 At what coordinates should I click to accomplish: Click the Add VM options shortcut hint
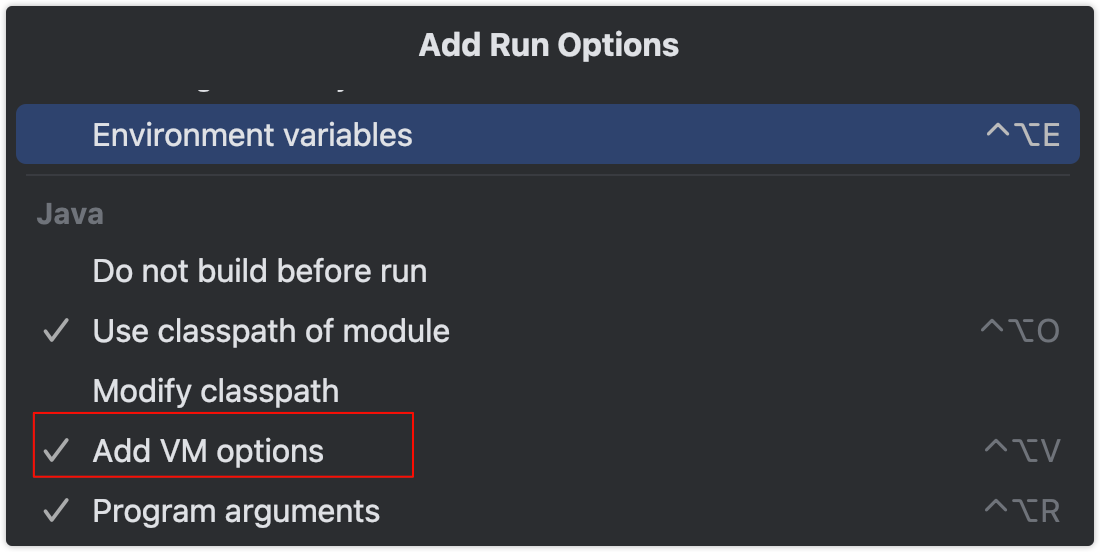1021,451
